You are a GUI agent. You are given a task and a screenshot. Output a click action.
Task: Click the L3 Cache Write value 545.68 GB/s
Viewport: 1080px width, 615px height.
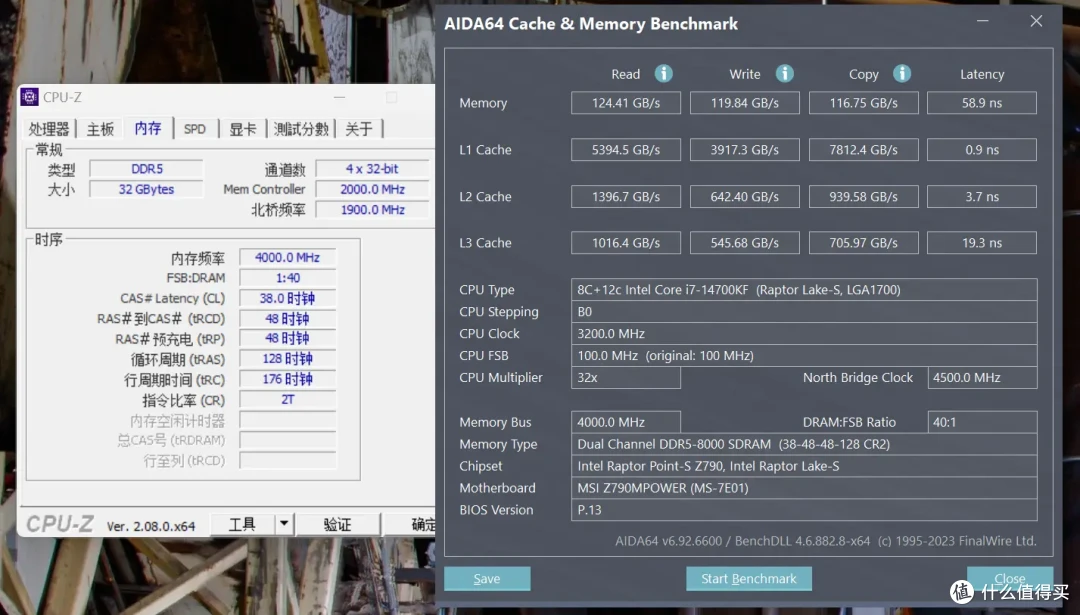click(x=745, y=242)
